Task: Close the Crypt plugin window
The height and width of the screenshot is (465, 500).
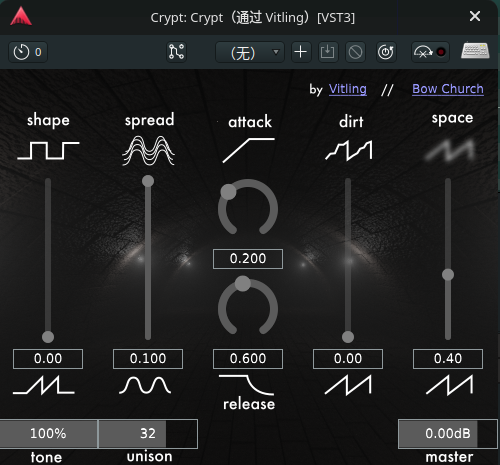Action: [x=475, y=16]
